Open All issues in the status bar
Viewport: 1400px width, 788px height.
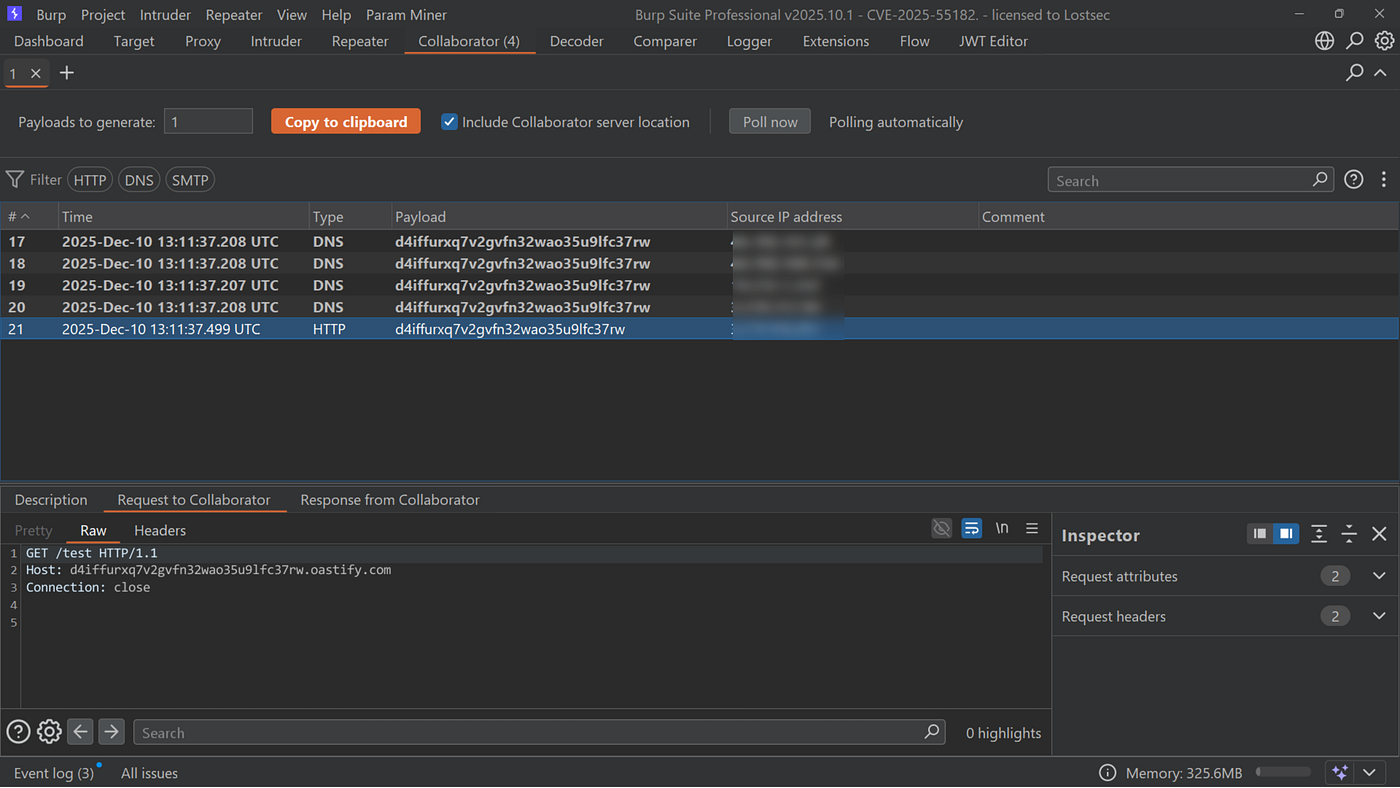pyautogui.click(x=149, y=773)
